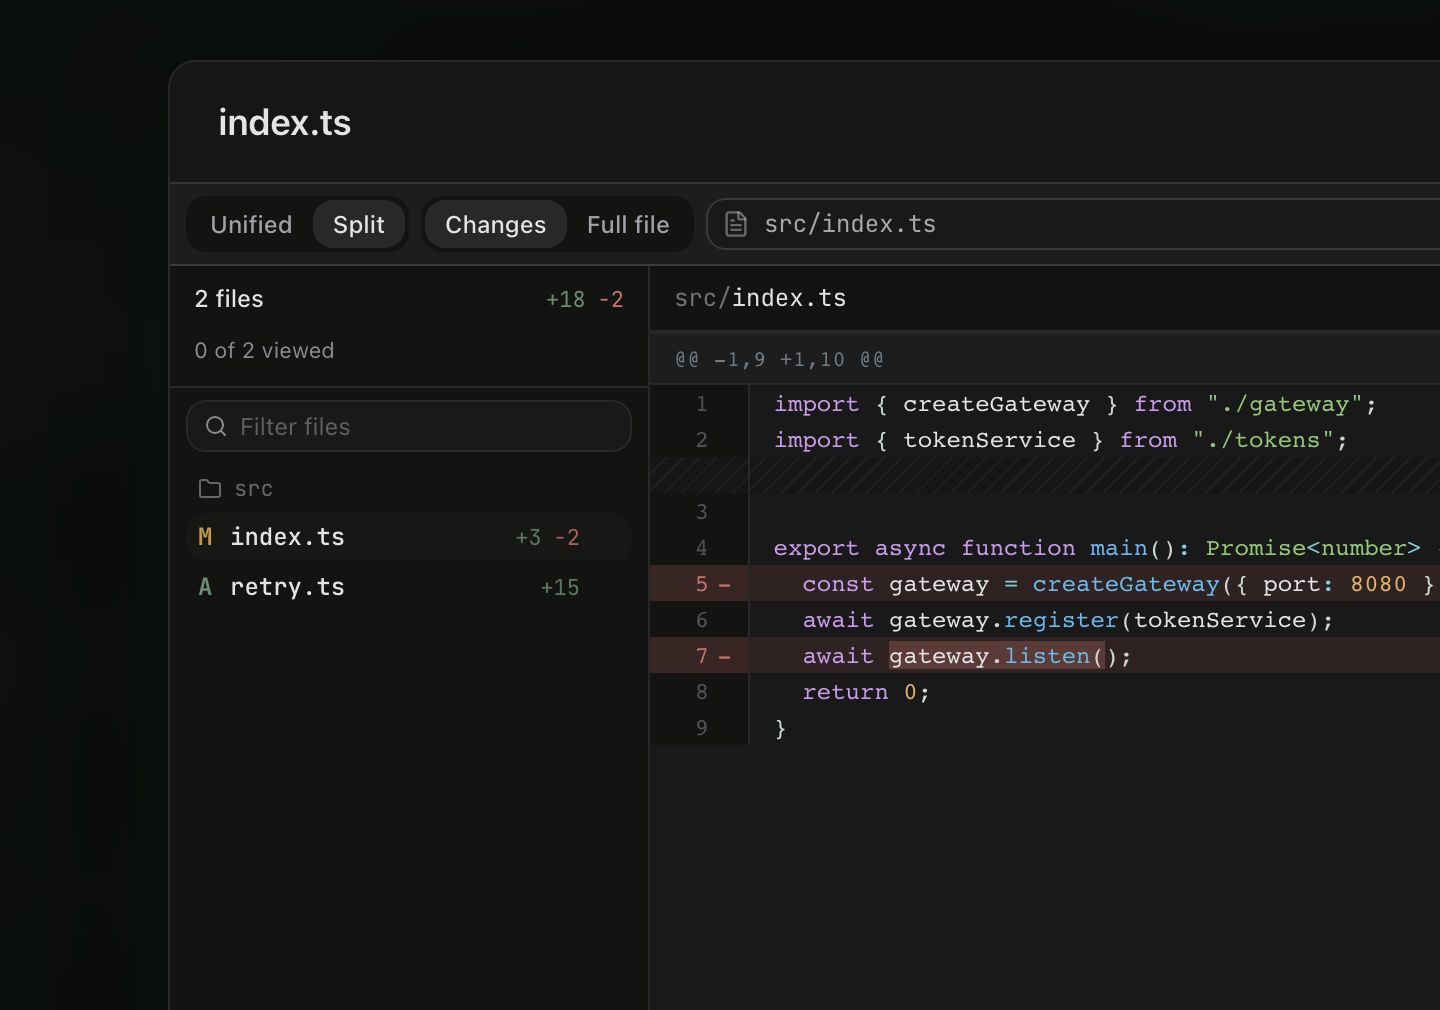Click the A added badge for retry.ts
Image resolution: width=1440 pixels, height=1010 pixels.
point(205,587)
